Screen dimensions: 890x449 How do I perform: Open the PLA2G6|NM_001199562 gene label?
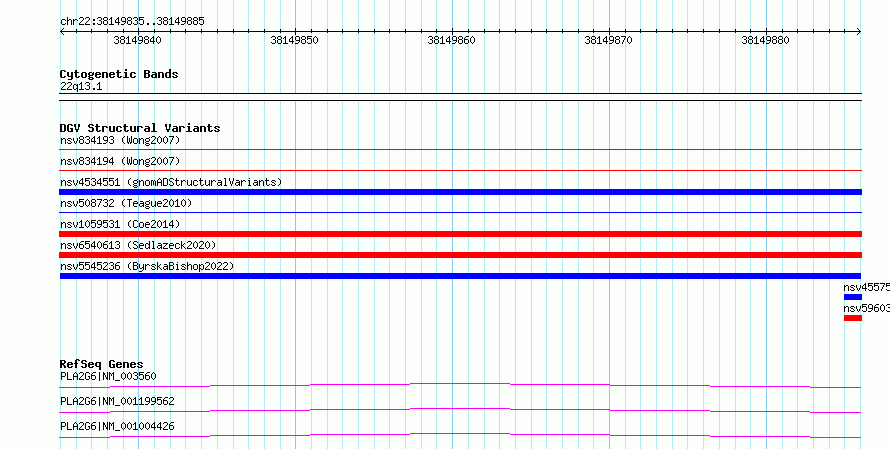click(117, 401)
